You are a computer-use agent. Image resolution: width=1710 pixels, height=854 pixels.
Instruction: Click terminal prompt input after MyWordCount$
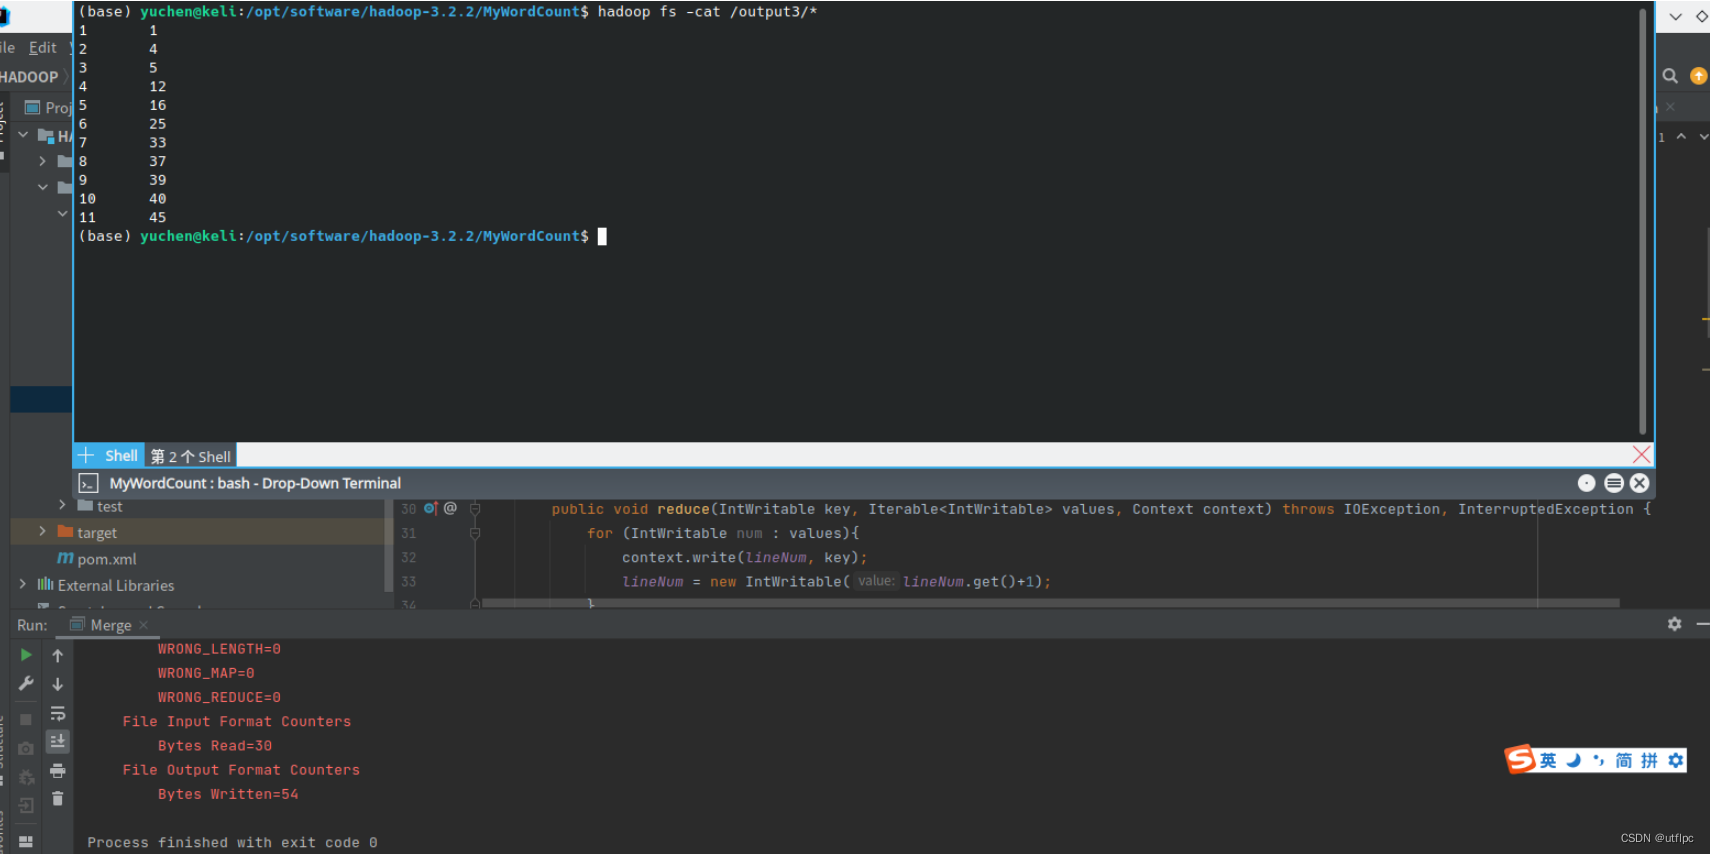[602, 236]
